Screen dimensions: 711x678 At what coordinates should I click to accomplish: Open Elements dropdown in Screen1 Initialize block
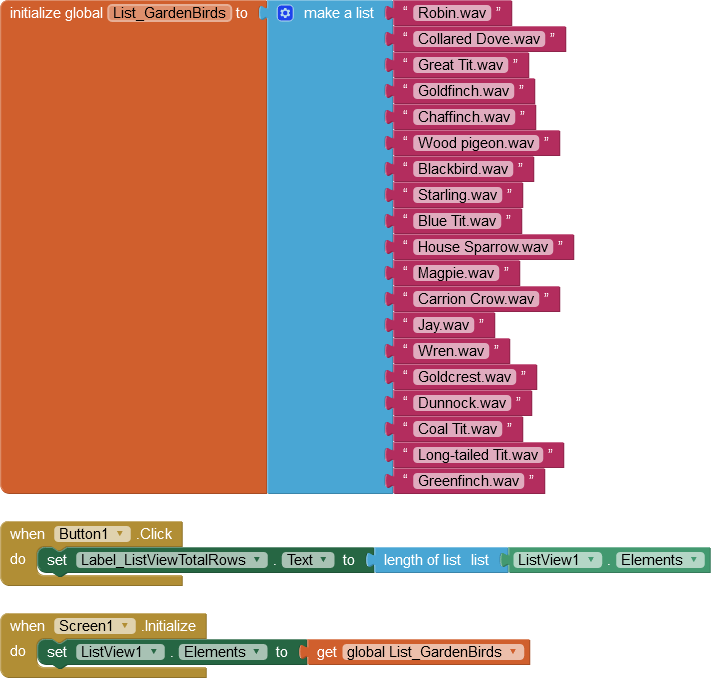[x=257, y=652]
